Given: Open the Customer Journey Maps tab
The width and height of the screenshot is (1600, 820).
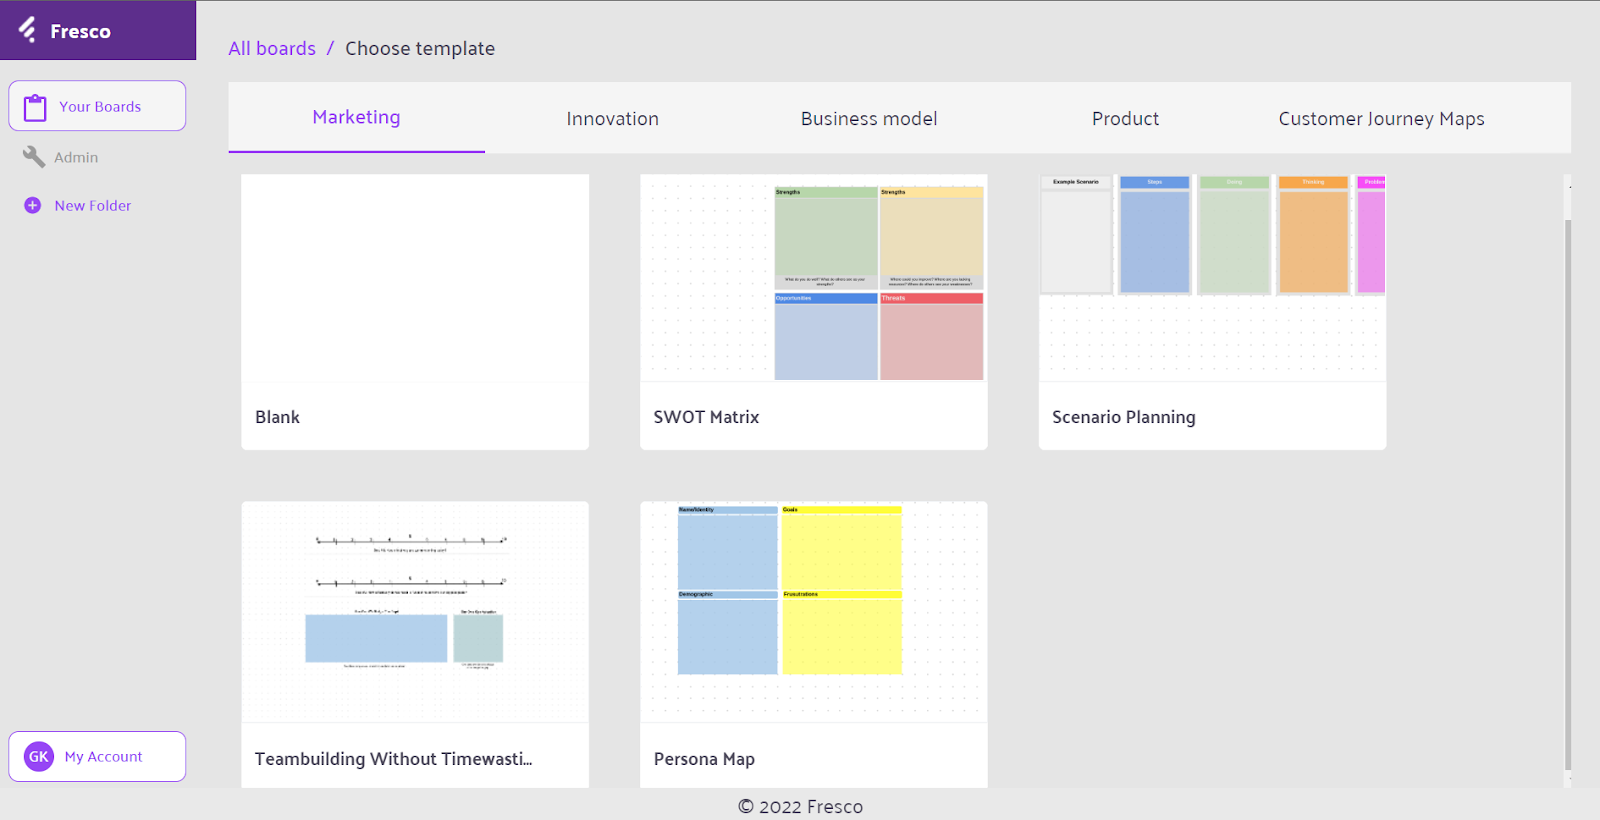Looking at the screenshot, I should point(1381,118).
